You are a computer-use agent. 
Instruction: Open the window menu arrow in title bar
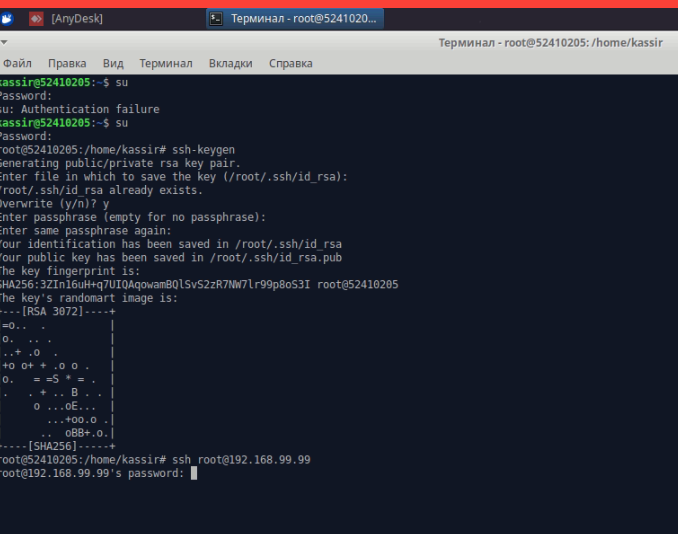coord(4,42)
